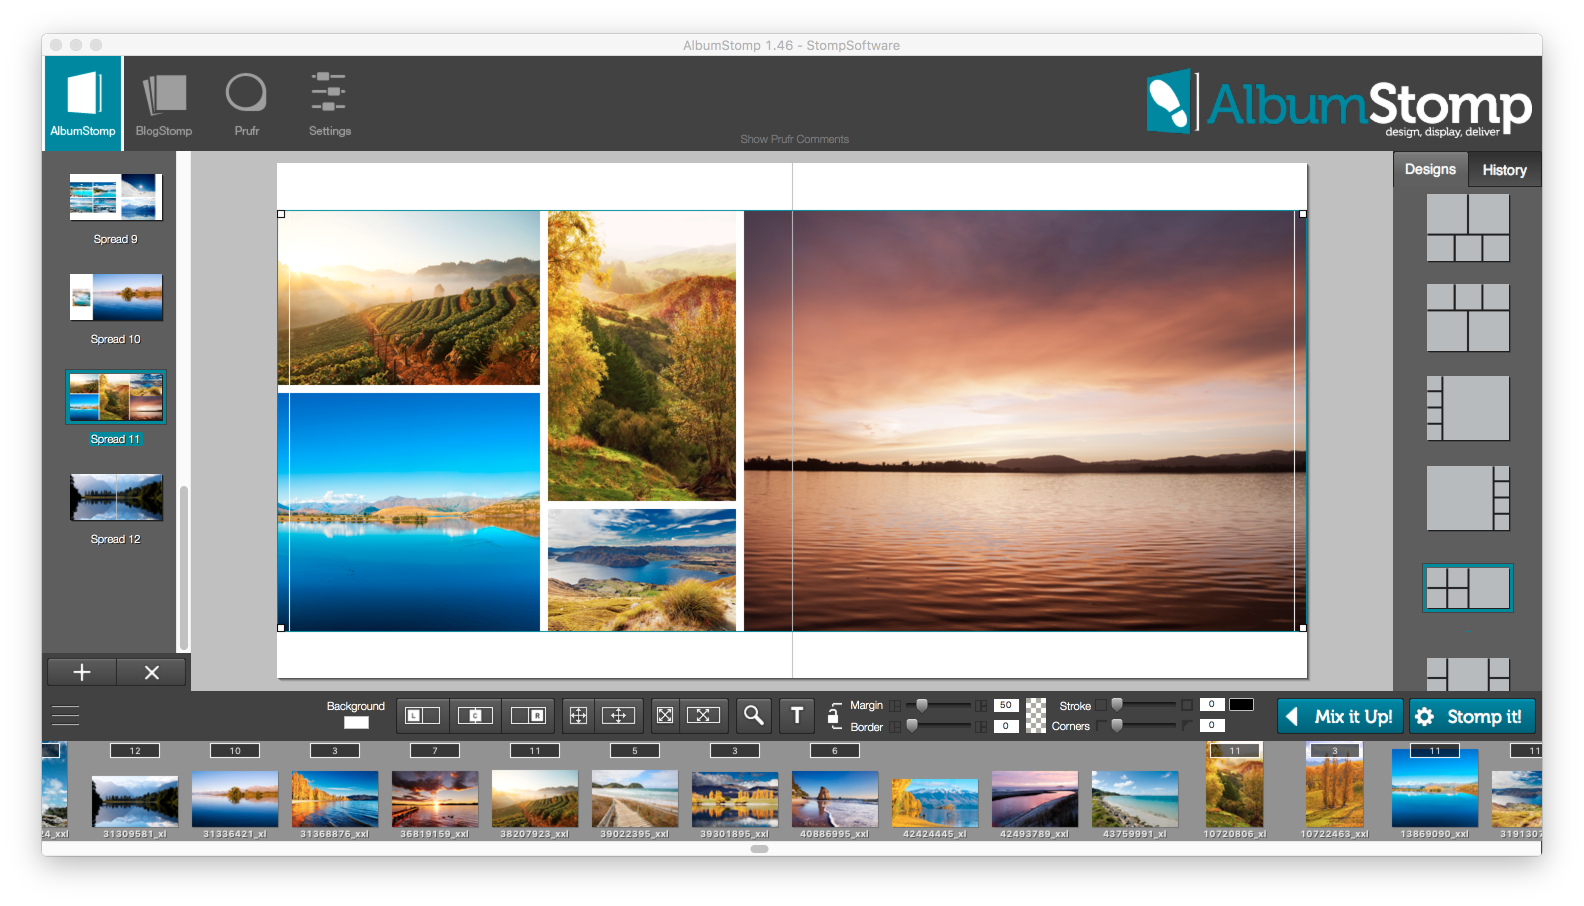Viewport: 1584px width, 906px height.
Task: Open the Settings panel
Action: click(329, 103)
